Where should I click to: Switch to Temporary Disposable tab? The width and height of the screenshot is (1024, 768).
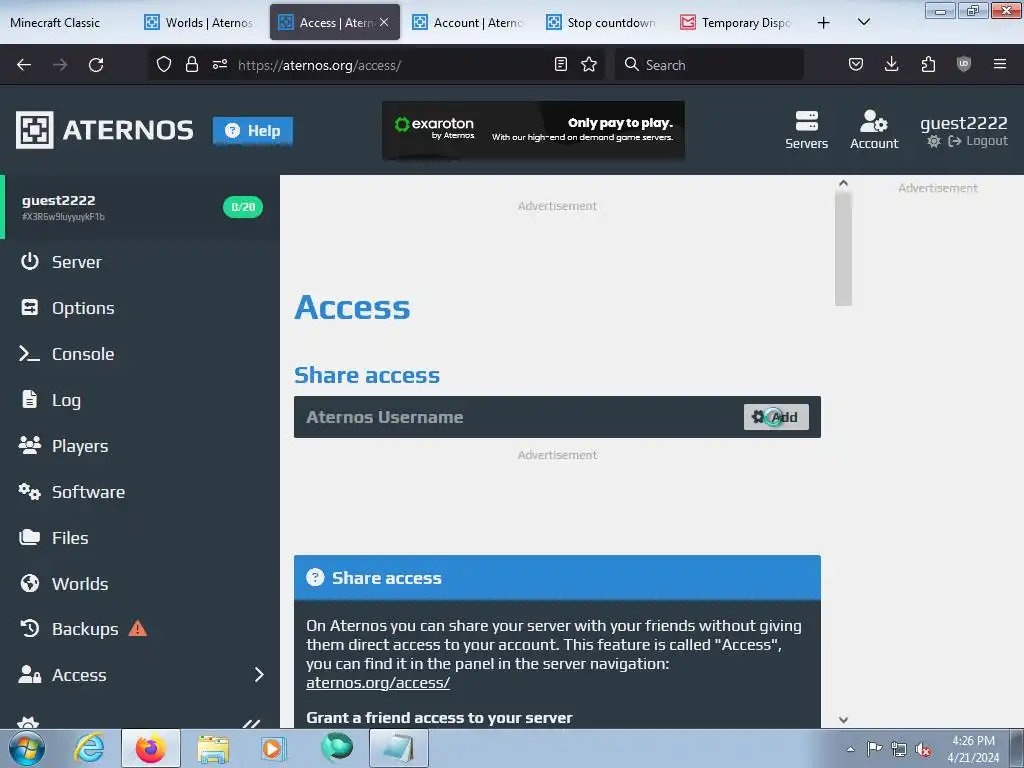(x=736, y=22)
